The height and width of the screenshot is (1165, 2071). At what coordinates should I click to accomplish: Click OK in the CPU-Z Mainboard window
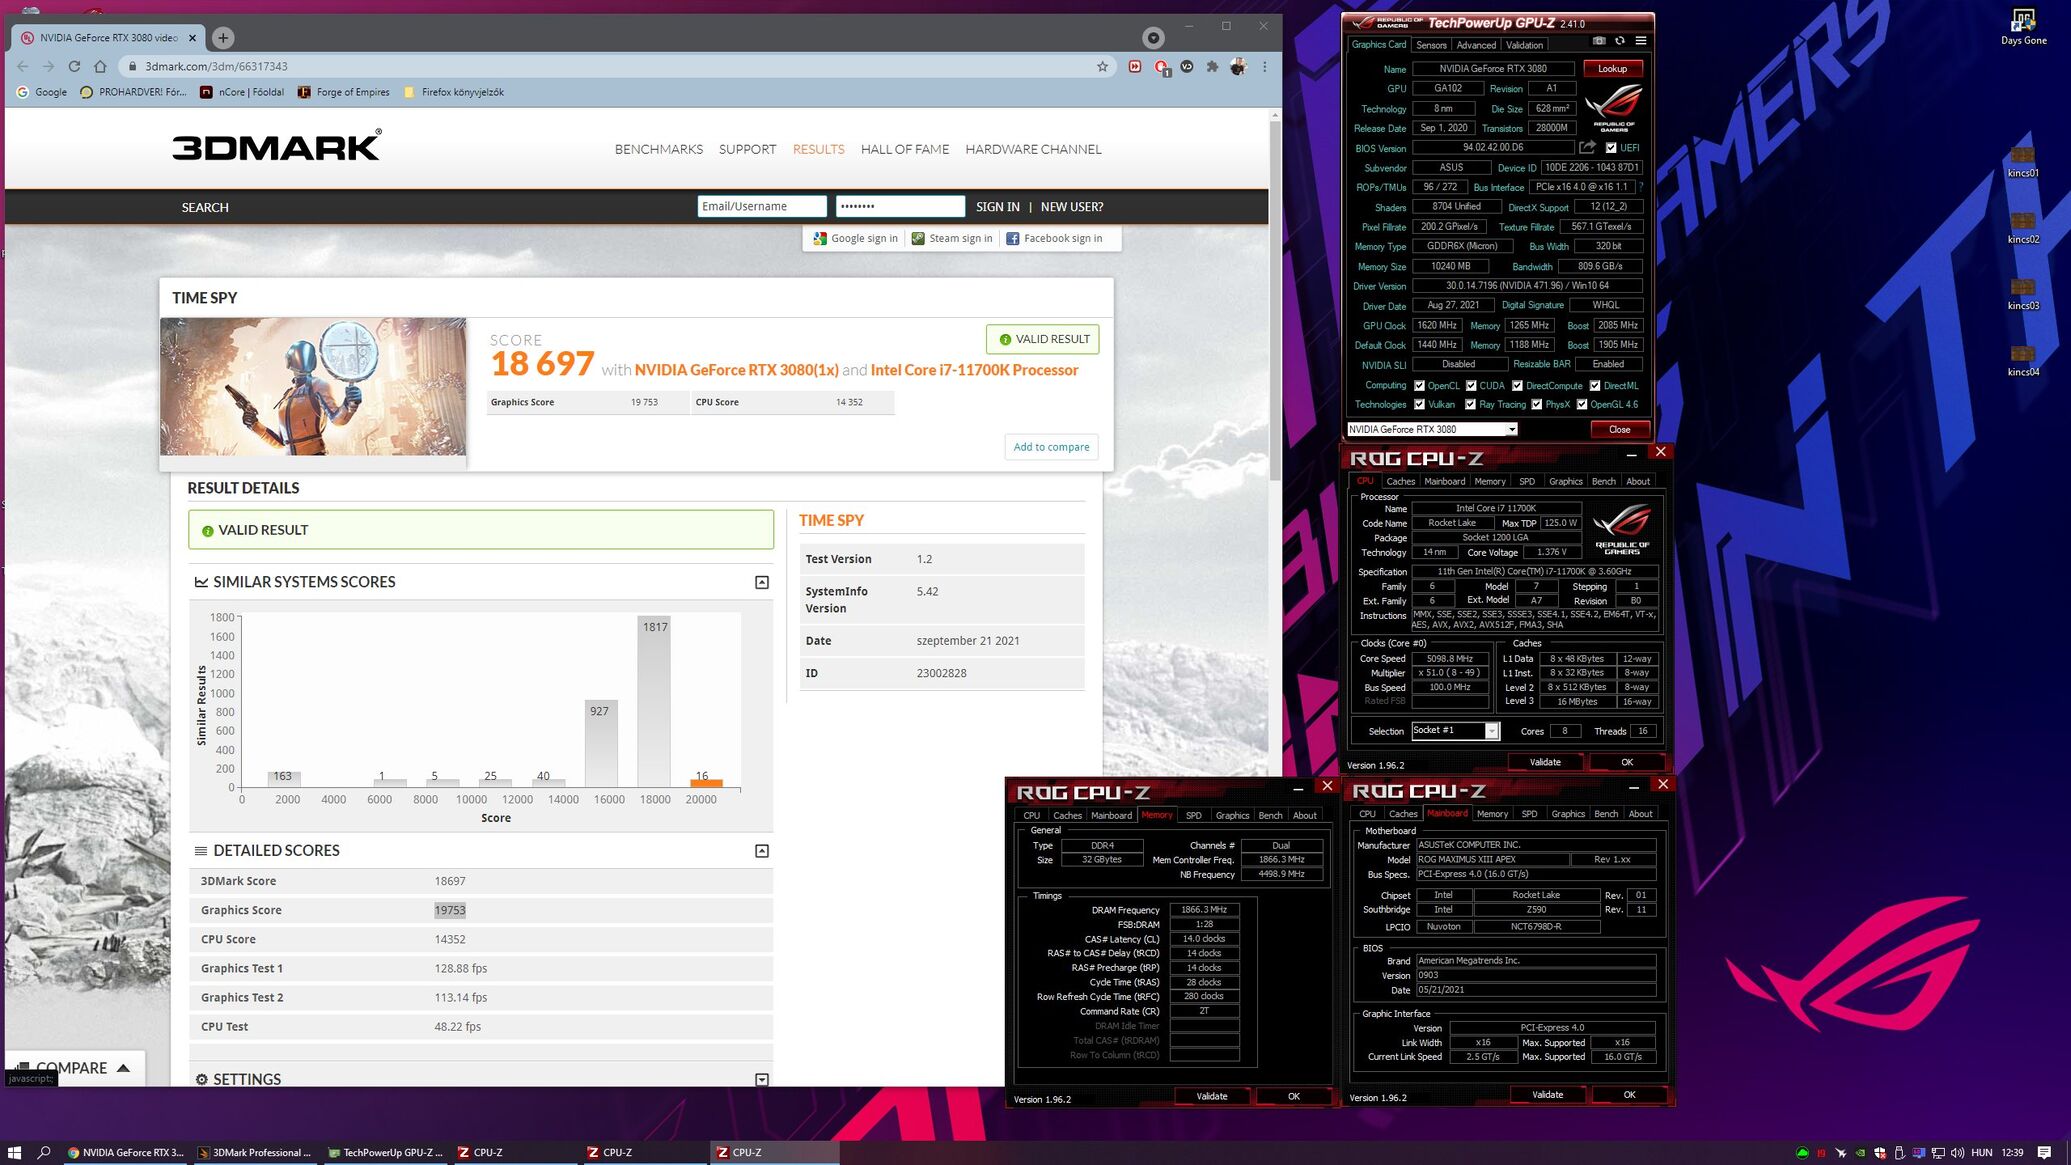click(x=1629, y=1094)
